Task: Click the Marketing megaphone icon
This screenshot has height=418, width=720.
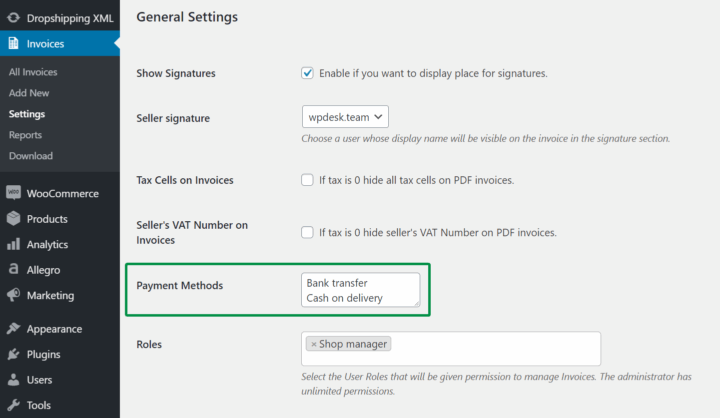Action: [14, 295]
